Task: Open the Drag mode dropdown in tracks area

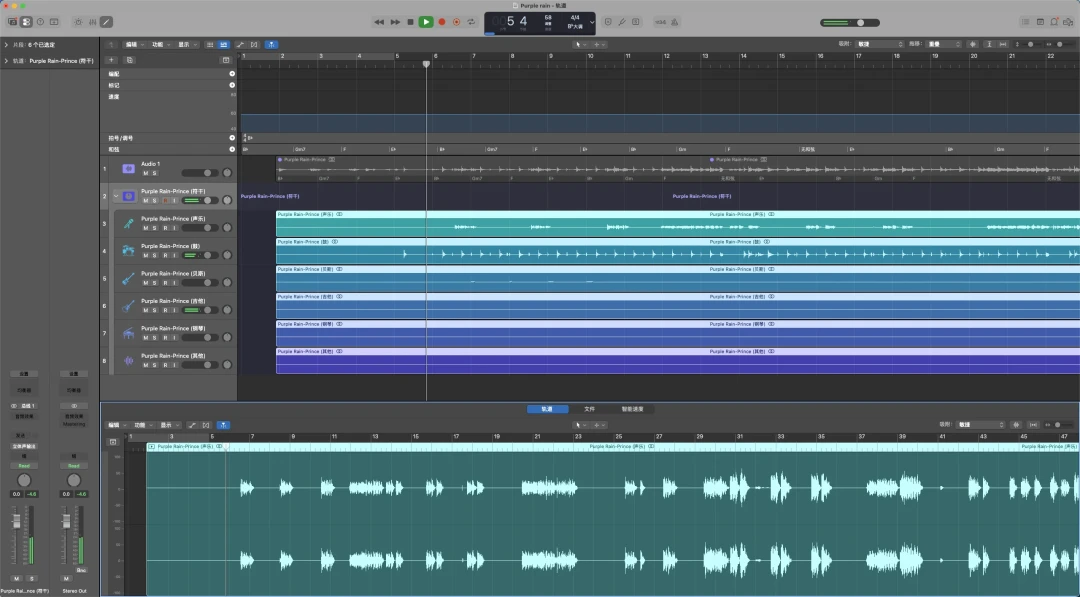Action: coord(945,44)
